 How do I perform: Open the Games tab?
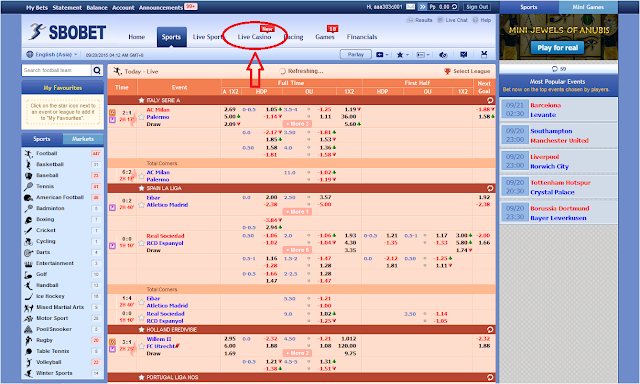point(325,37)
